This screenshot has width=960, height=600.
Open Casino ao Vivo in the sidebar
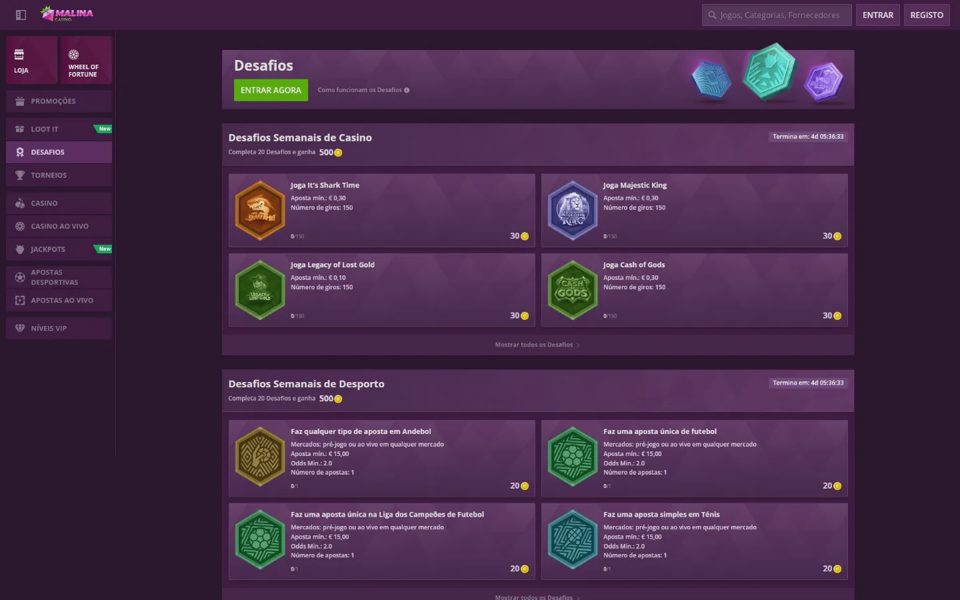59,226
